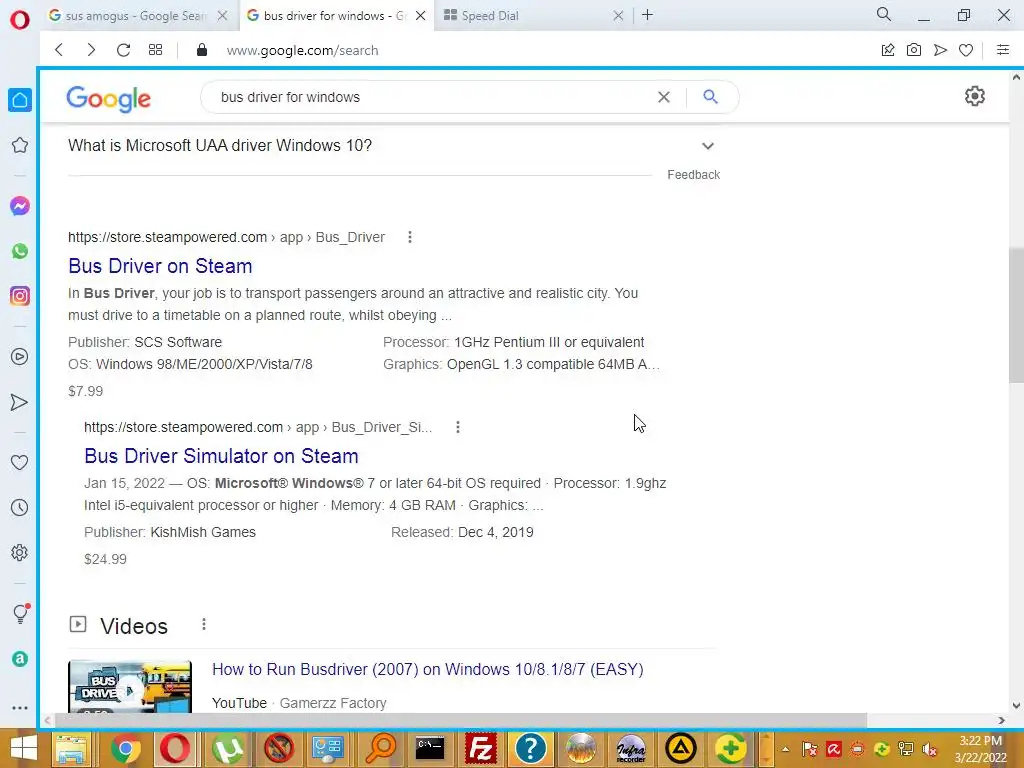Close the Speed Dial tab
Screen dimensions: 1024x768
click(618, 16)
